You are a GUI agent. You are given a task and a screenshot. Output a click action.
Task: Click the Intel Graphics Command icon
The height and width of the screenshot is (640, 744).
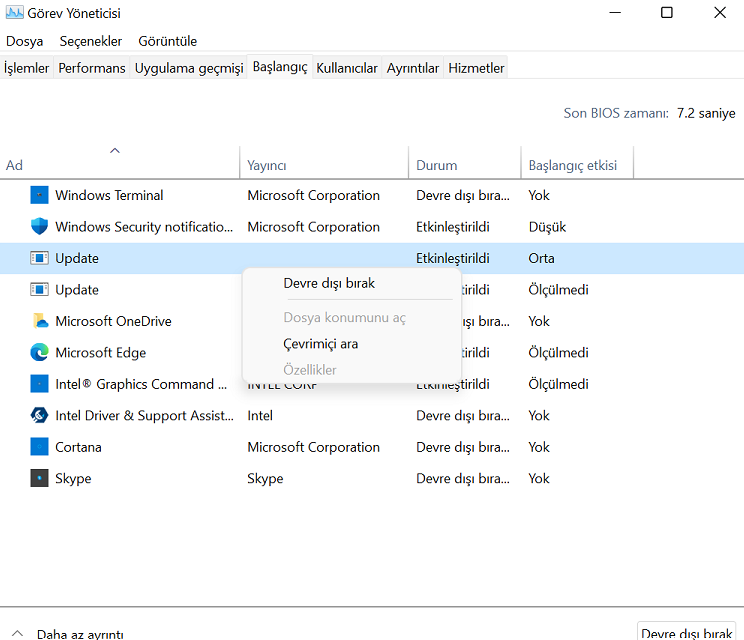39,384
